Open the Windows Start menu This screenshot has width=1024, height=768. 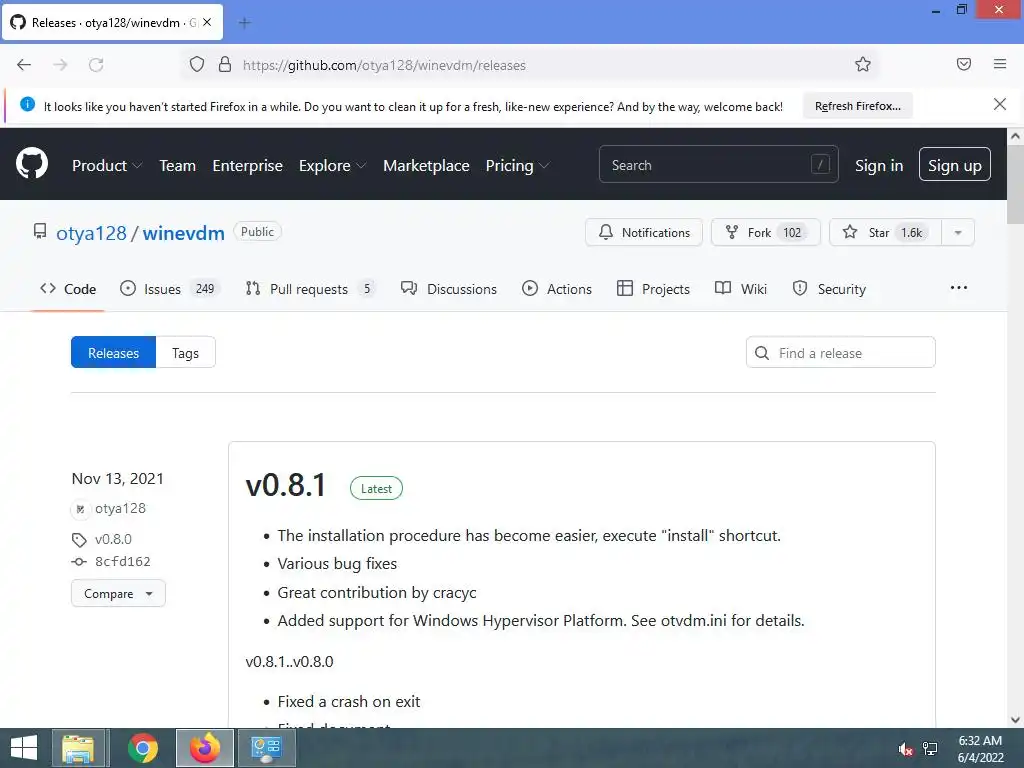pyautogui.click(x=24, y=748)
